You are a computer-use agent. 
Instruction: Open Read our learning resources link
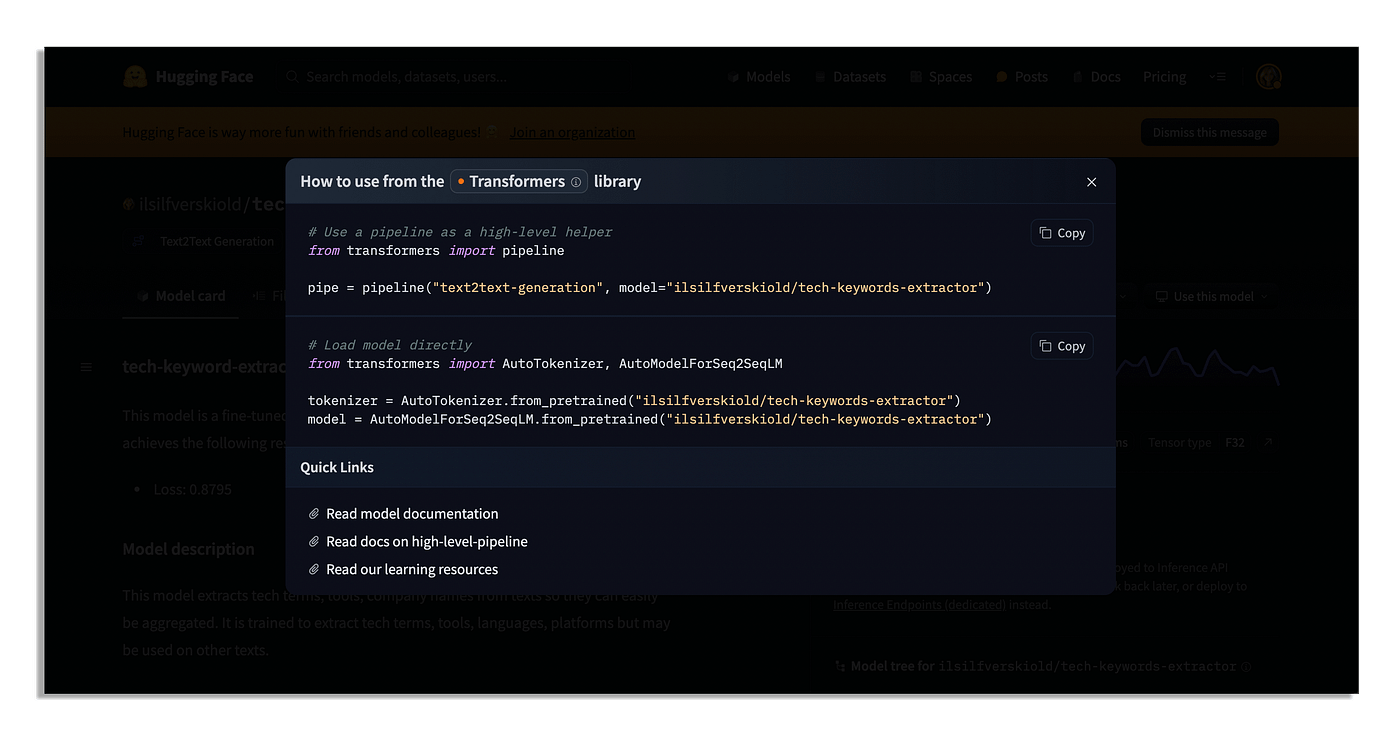coord(412,570)
